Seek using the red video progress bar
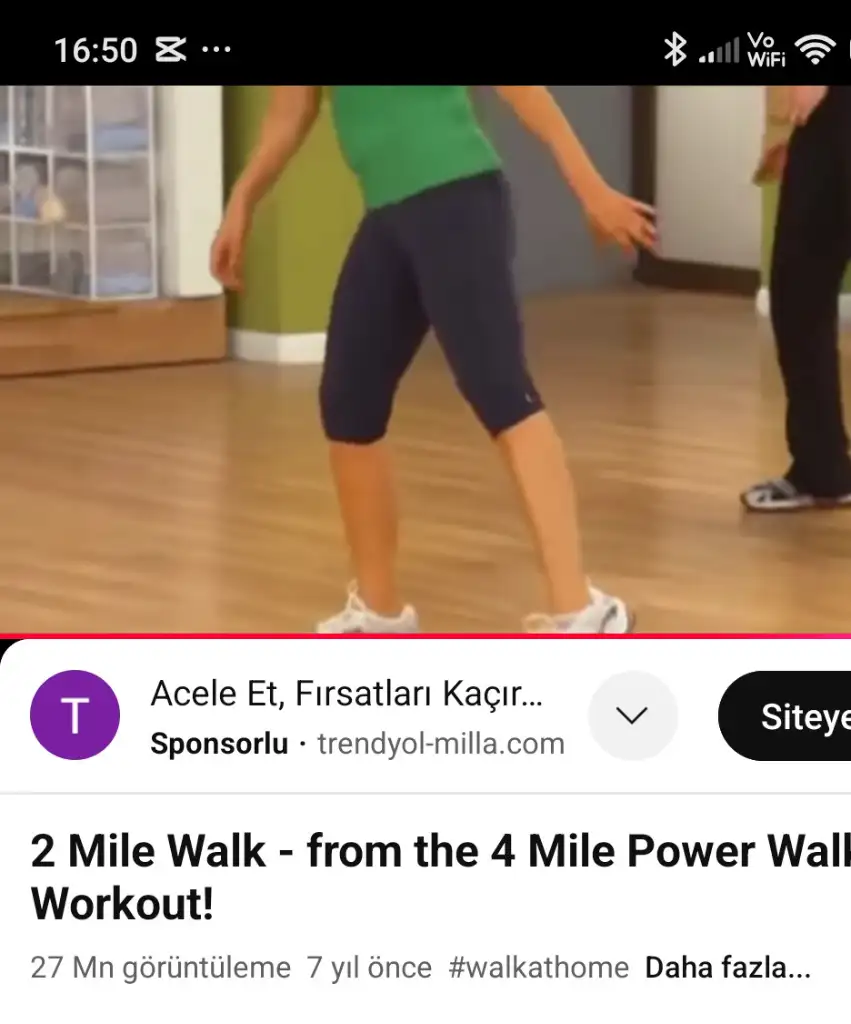This screenshot has width=851, height=1024. pyautogui.click(x=425, y=635)
